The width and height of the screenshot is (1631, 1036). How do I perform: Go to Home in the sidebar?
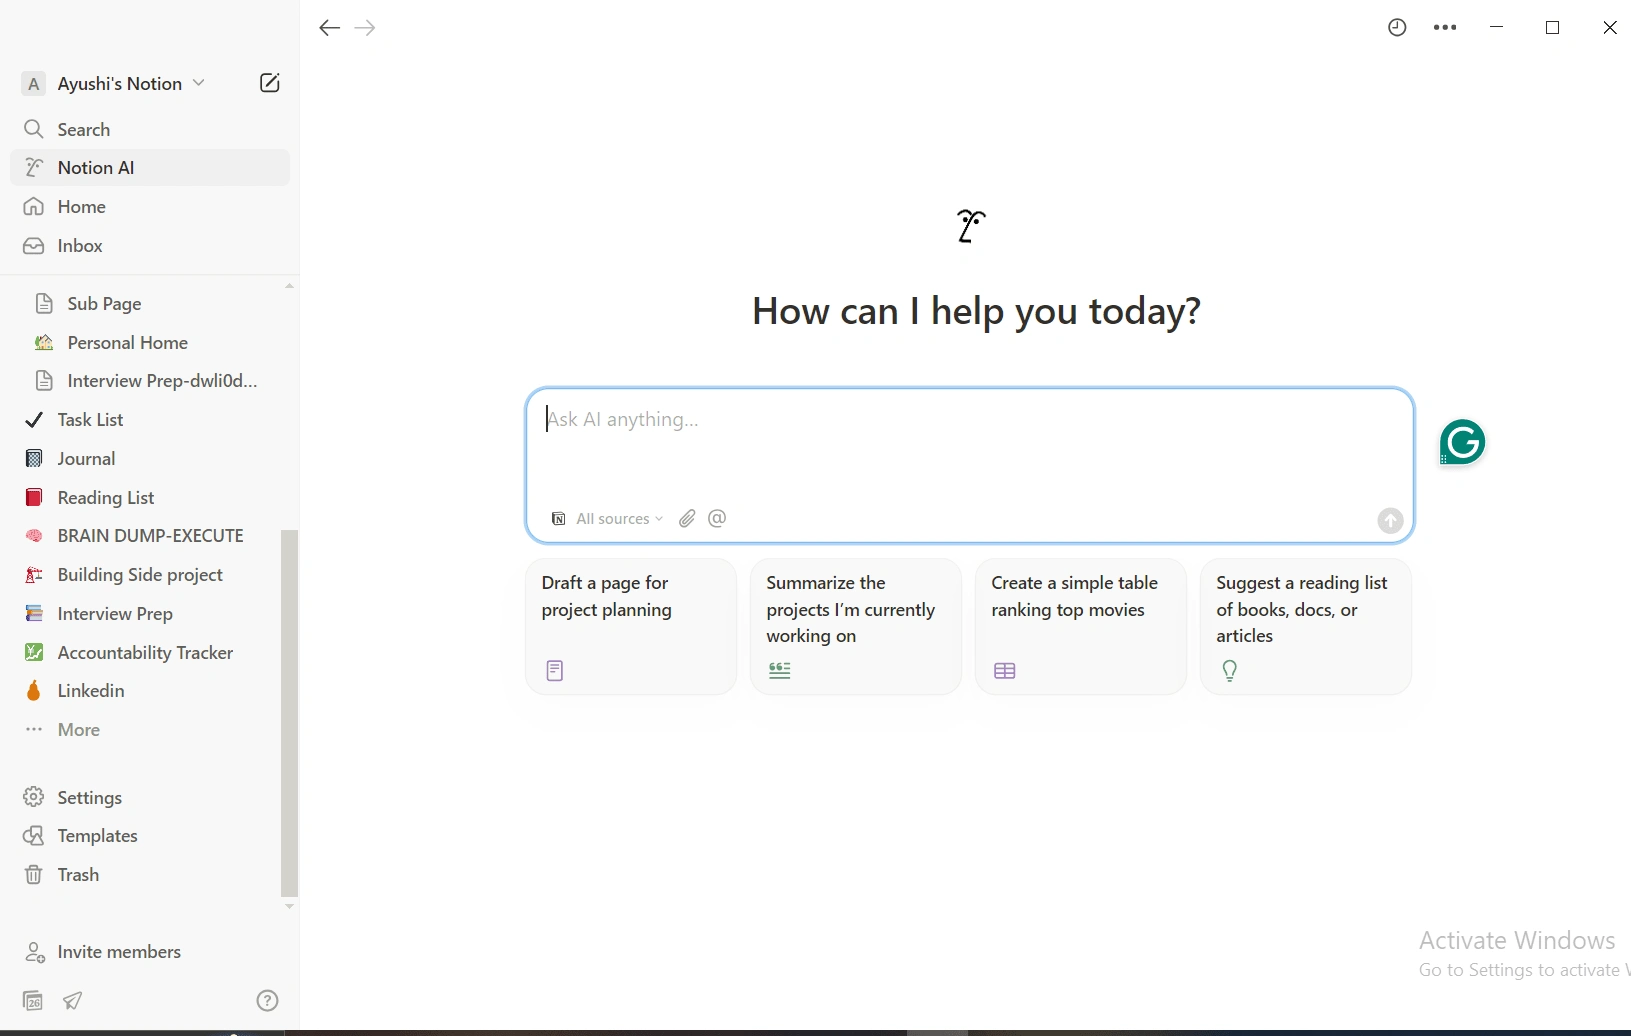(x=150, y=206)
